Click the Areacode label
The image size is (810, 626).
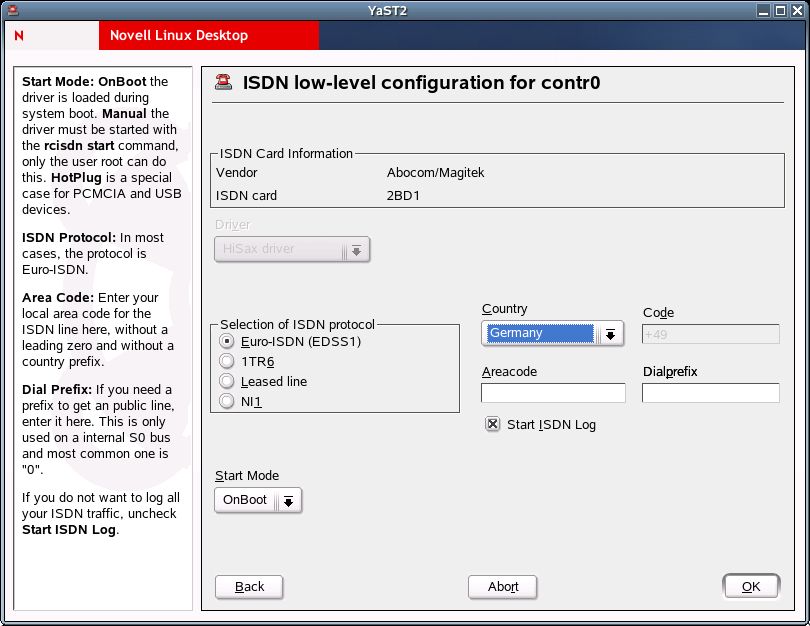(x=509, y=372)
